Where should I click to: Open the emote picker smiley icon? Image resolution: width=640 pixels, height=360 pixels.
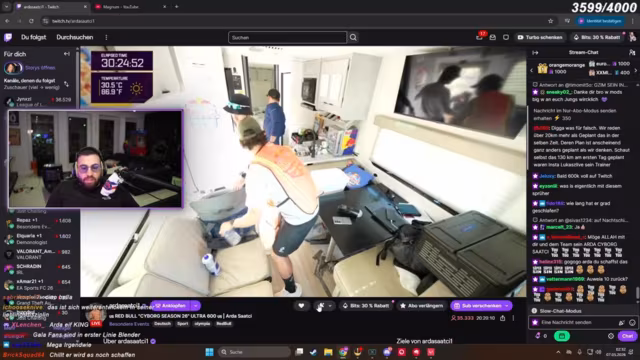point(632,322)
